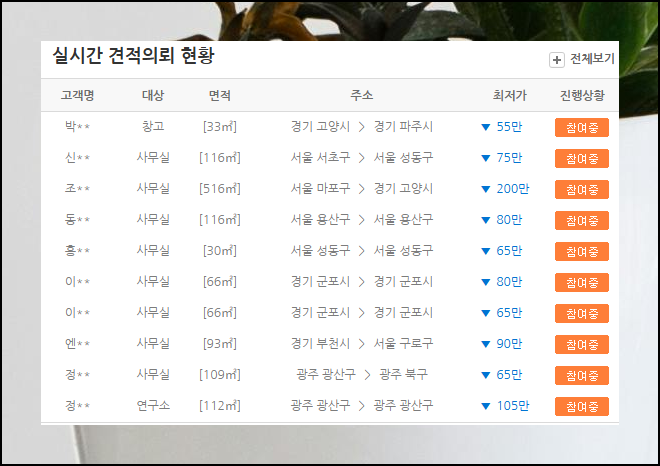Image resolution: width=660 pixels, height=466 pixels.
Task: Click 참여중 button for 105만 row
Action: (582, 406)
